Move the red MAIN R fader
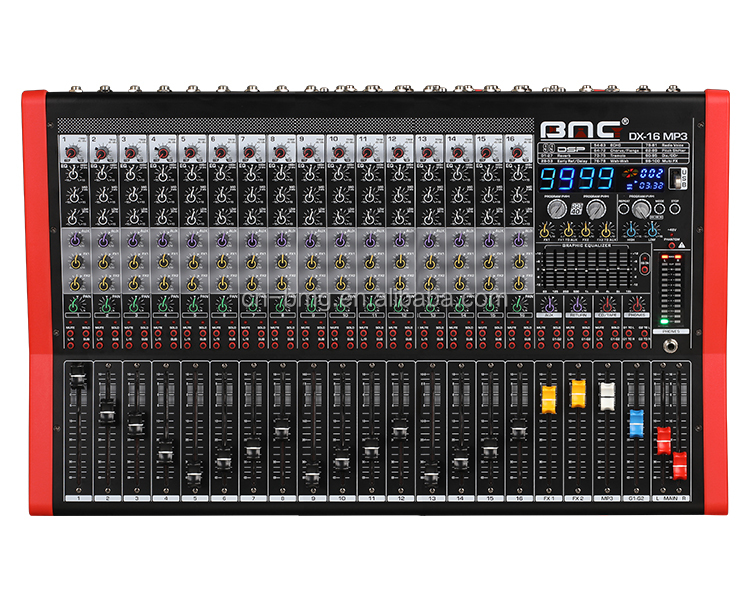Screen dimensions: 750x600 680,465
